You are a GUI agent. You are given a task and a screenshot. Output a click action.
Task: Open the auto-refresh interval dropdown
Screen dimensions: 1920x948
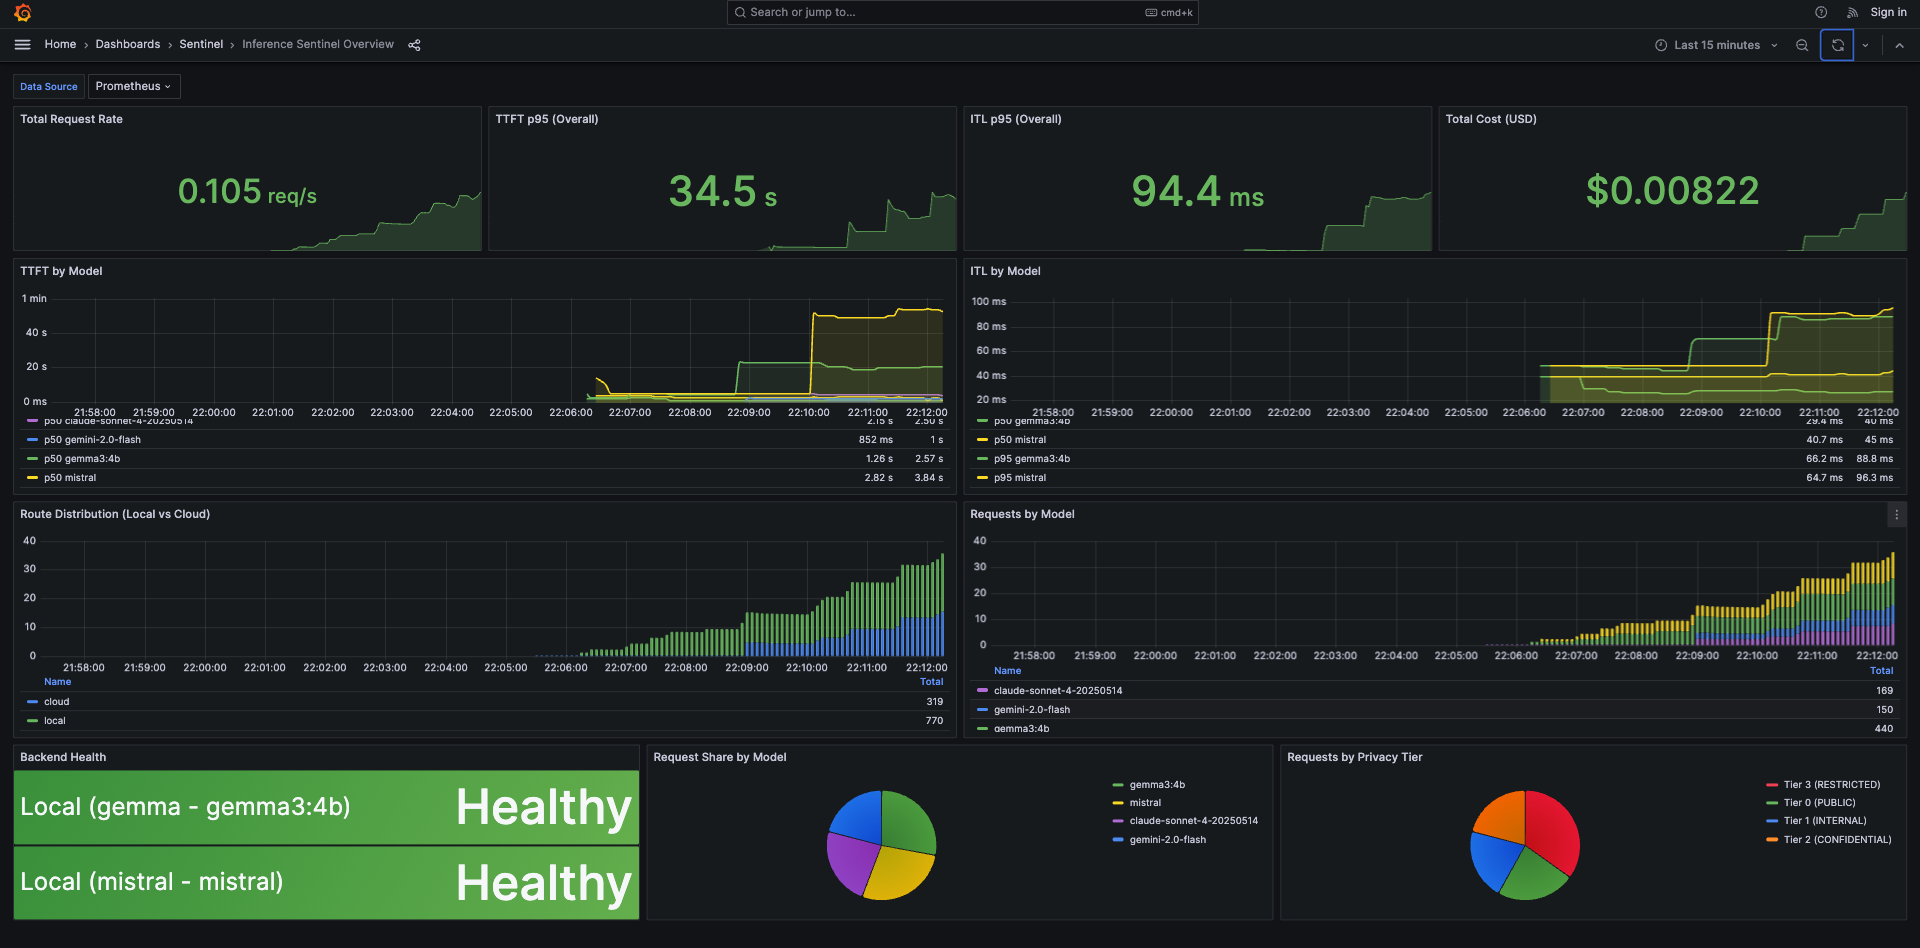click(x=1866, y=45)
